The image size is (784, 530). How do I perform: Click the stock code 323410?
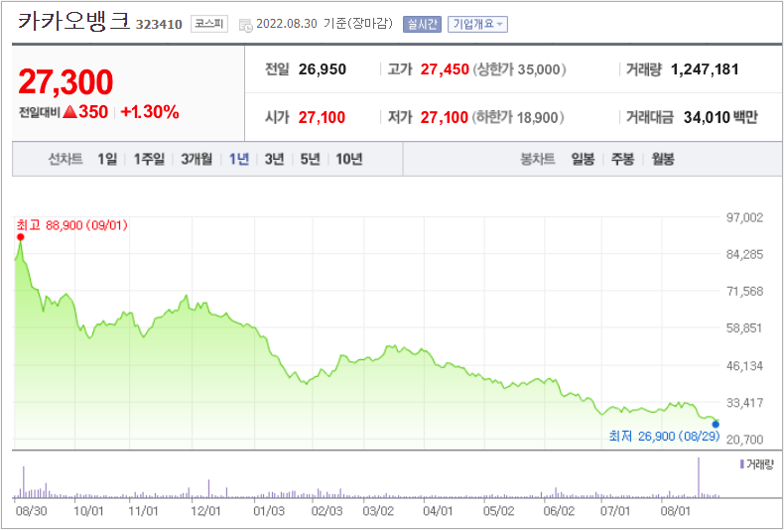click(x=159, y=24)
